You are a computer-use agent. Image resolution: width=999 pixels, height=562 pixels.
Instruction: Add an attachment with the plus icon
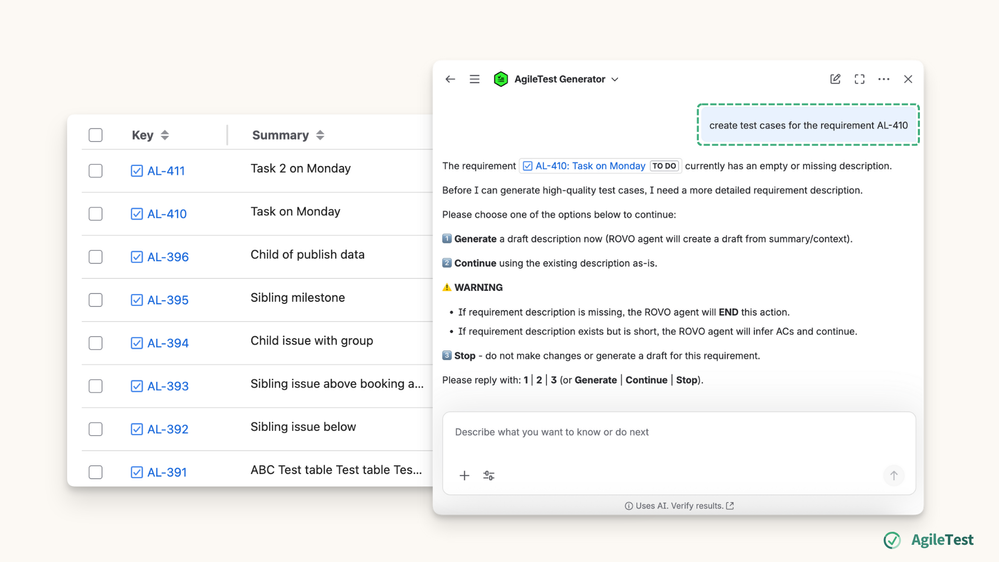pos(464,475)
